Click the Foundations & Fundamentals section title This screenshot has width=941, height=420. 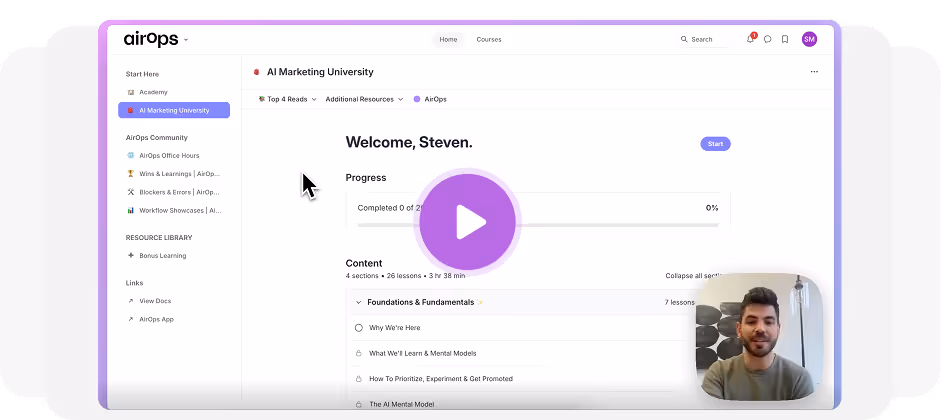tap(421, 302)
